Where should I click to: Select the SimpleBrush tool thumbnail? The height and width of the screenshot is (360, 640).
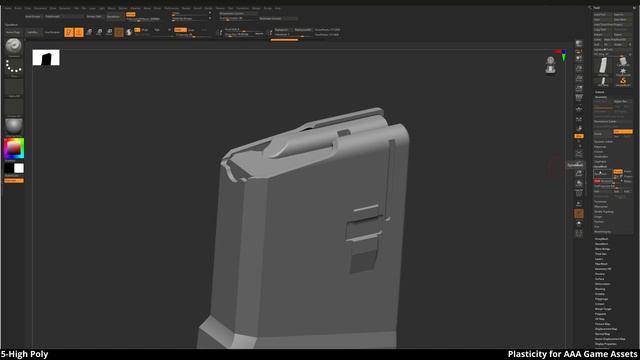(623, 81)
